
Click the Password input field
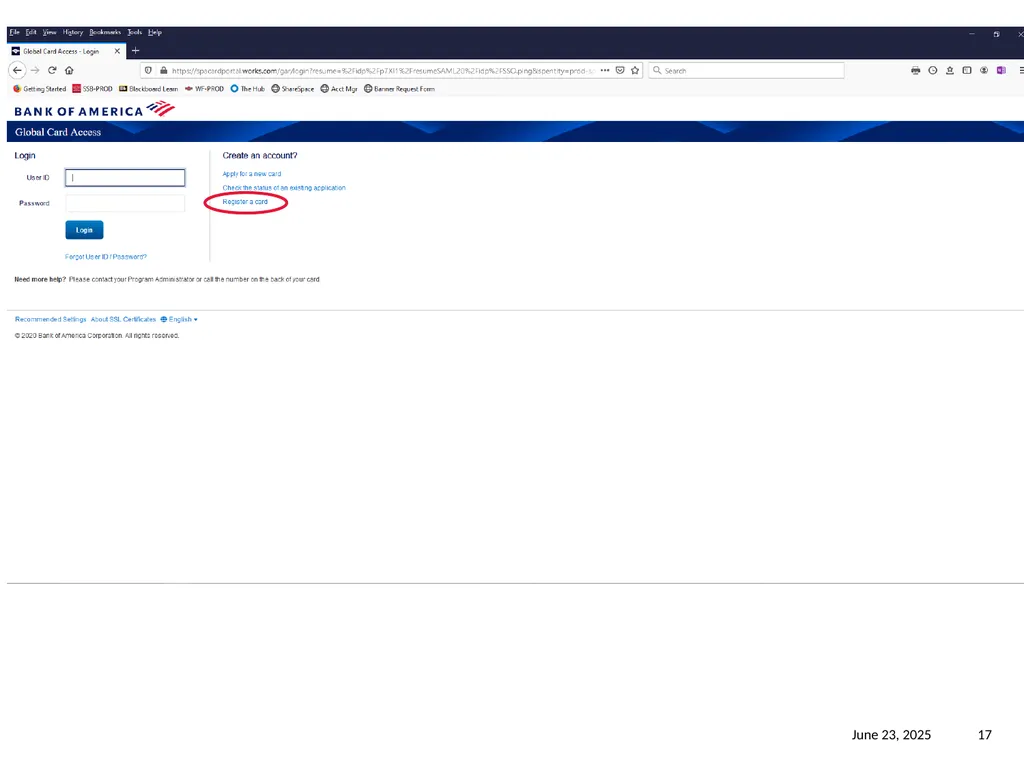click(125, 203)
